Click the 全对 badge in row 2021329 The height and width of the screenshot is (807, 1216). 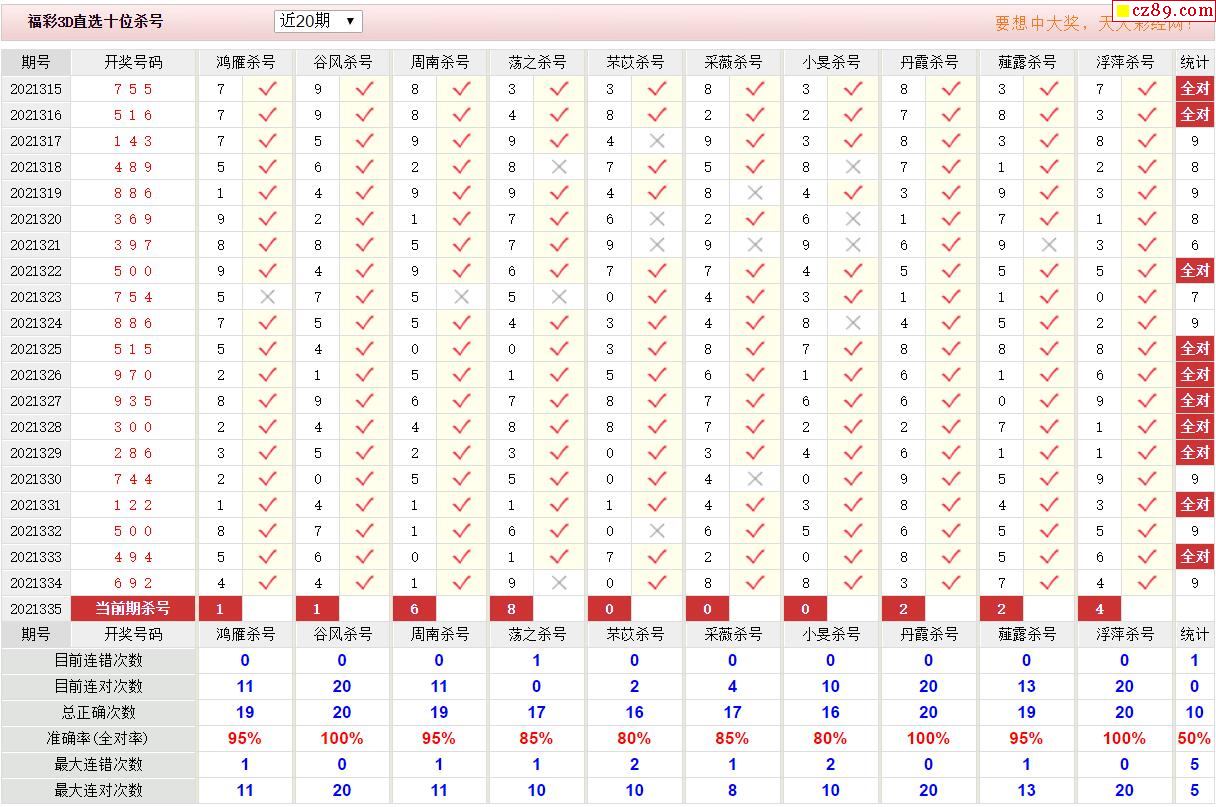click(1195, 453)
